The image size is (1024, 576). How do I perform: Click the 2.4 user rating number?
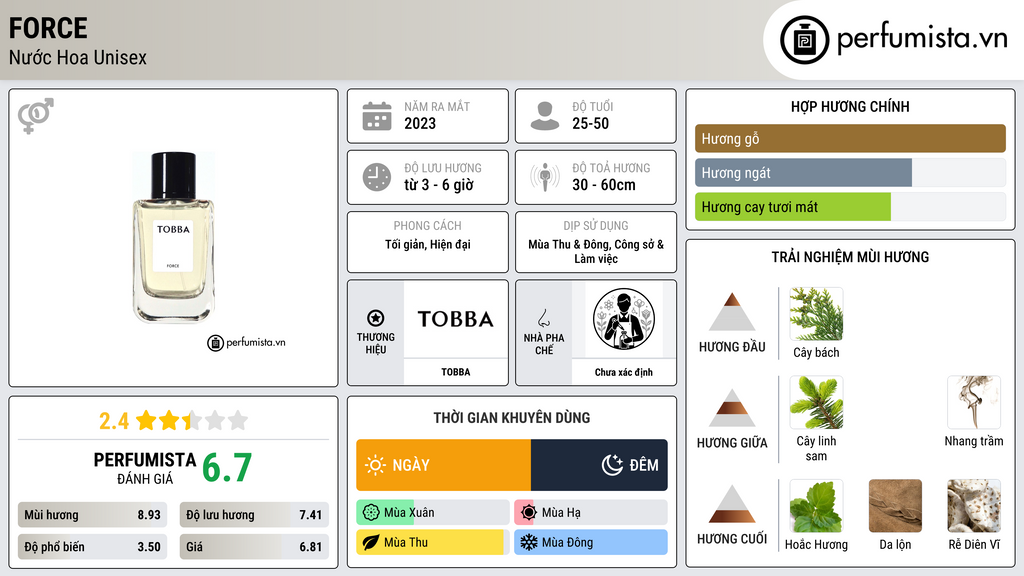point(114,421)
